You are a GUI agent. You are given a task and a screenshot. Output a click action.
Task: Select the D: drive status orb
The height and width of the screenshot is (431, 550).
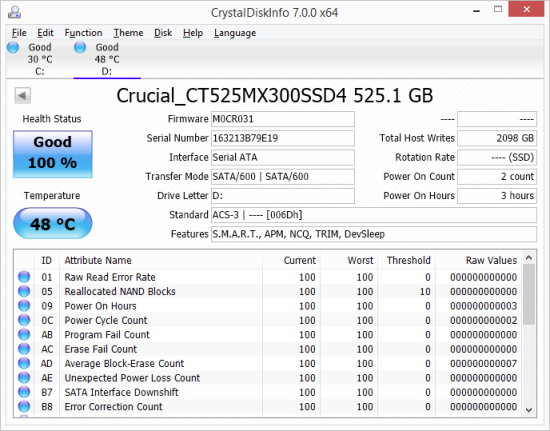pos(80,47)
